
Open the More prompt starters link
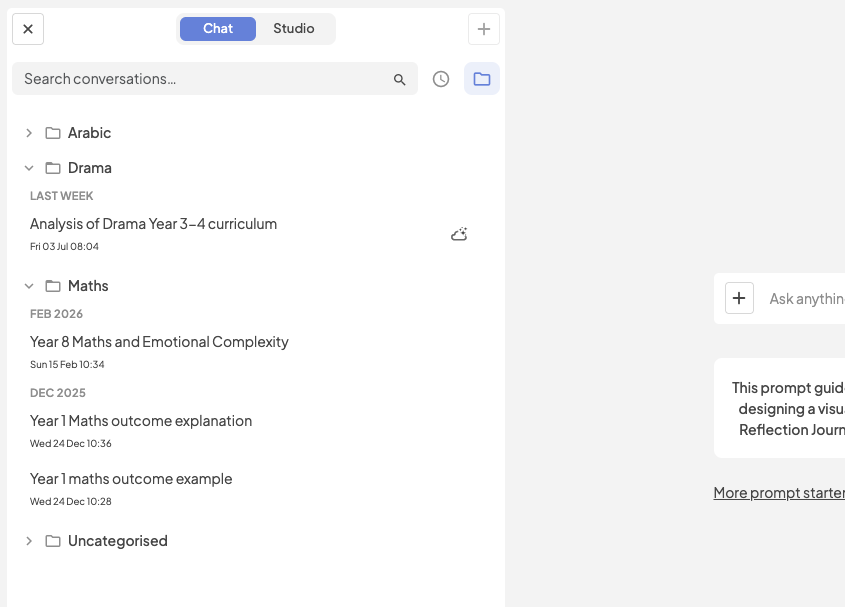coord(779,493)
